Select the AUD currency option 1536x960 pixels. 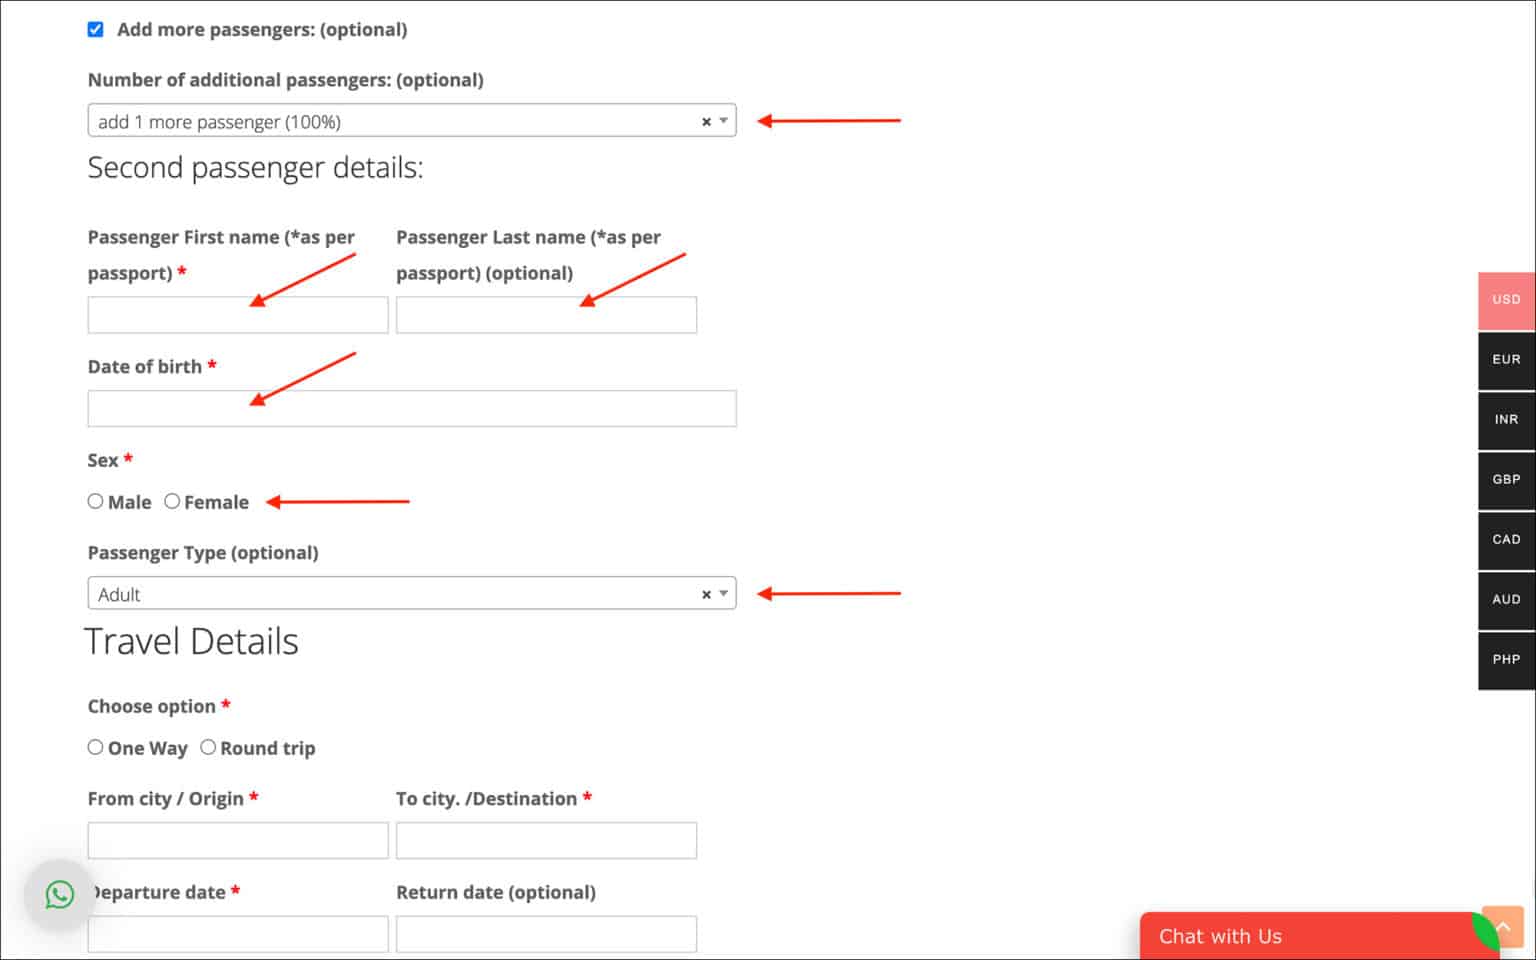[x=1506, y=600]
